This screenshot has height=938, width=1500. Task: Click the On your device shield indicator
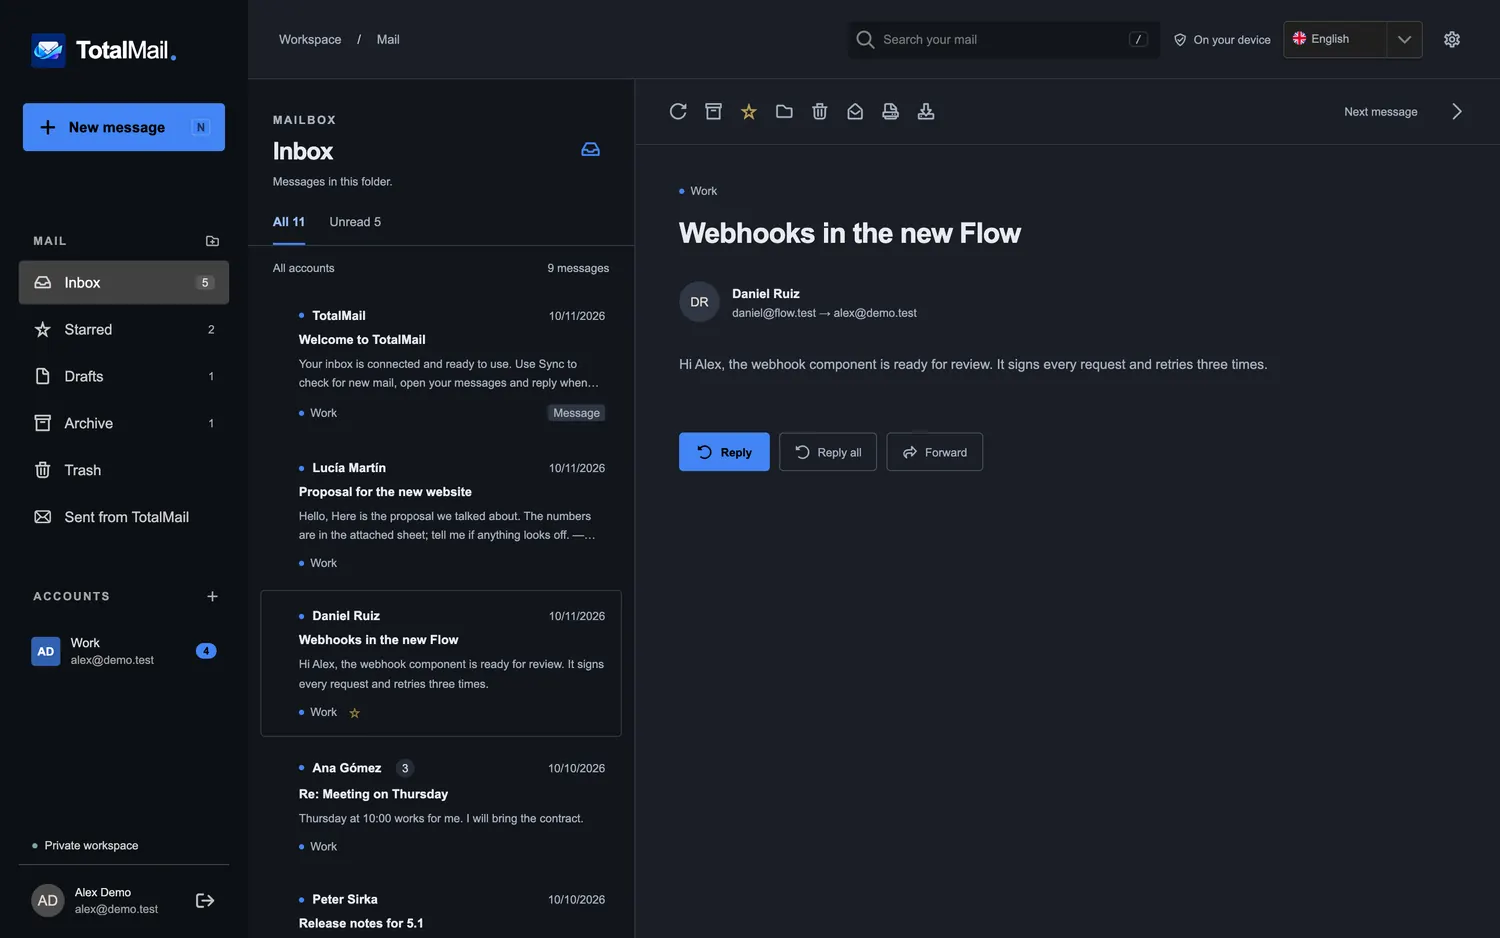tap(1222, 40)
